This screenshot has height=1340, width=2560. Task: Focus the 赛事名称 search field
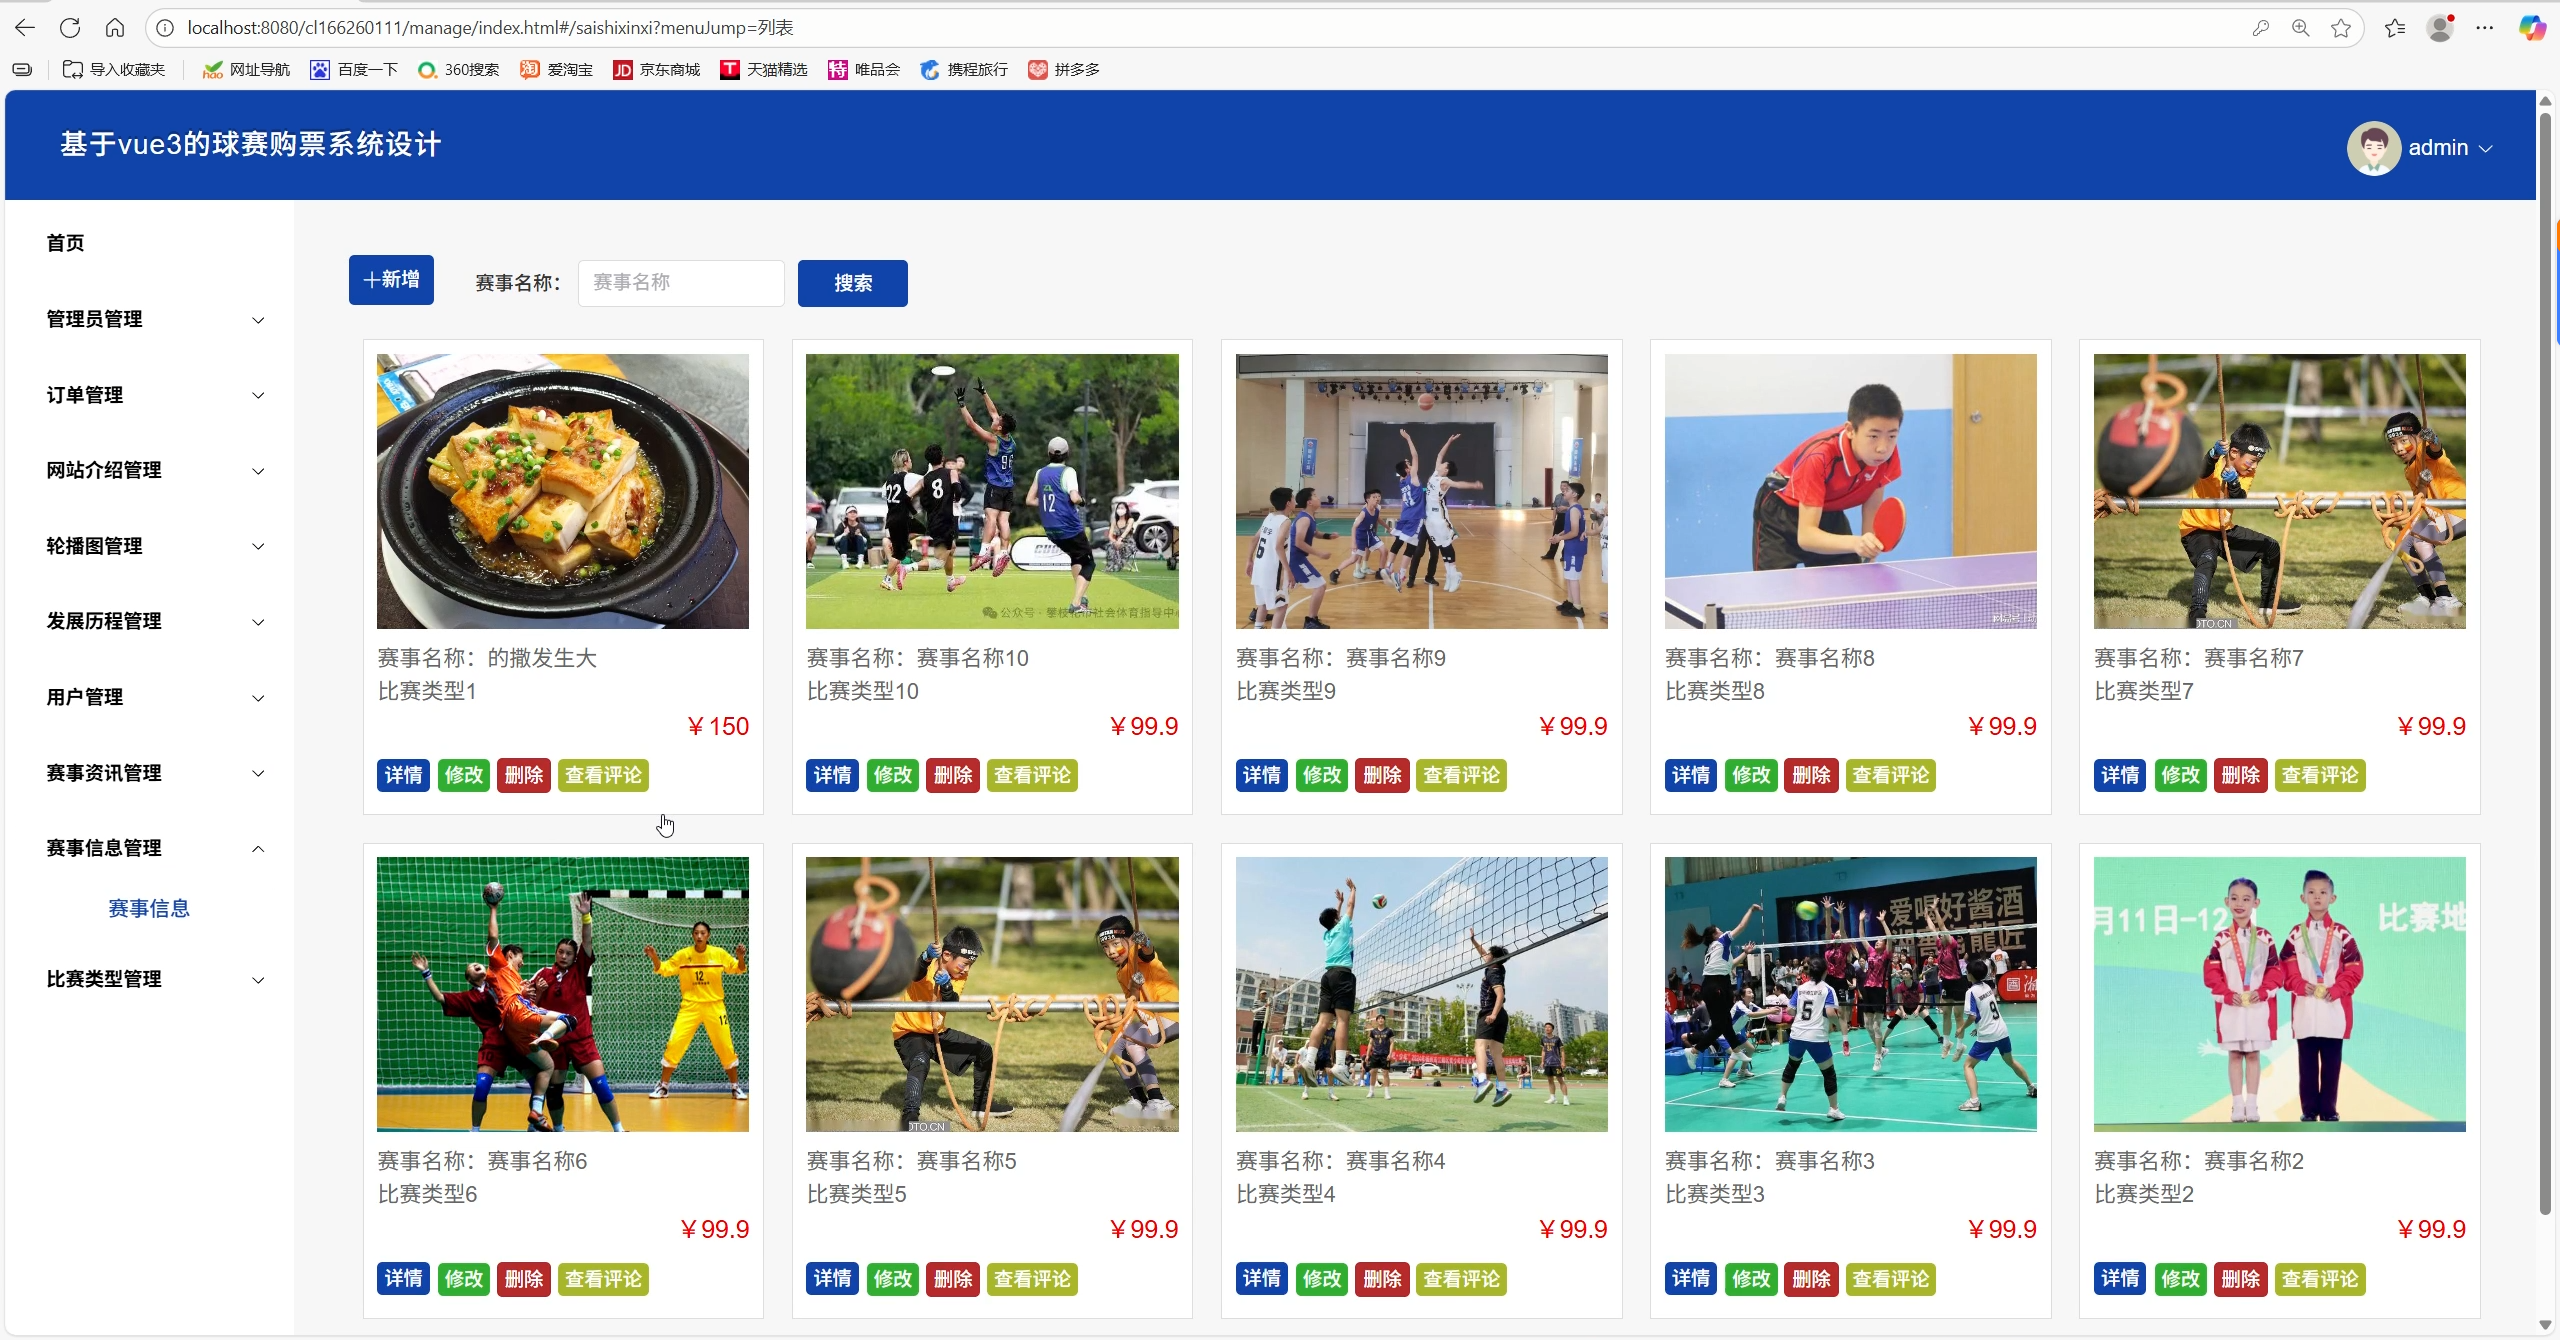tap(680, 283)
